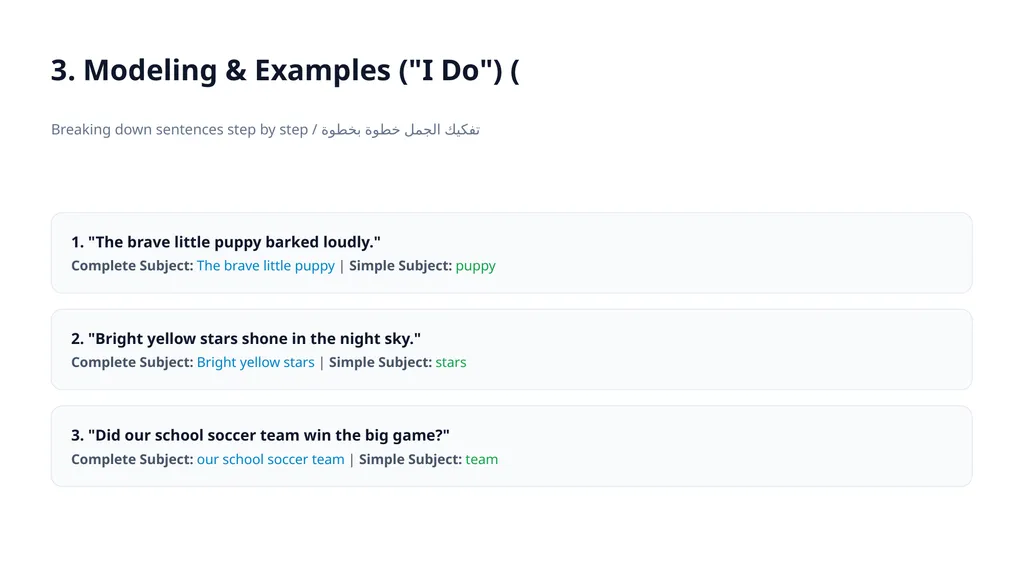Click green word 'puppy'
The height and width of the screenshot is (575, 1024).
click(x=475, y=266)
